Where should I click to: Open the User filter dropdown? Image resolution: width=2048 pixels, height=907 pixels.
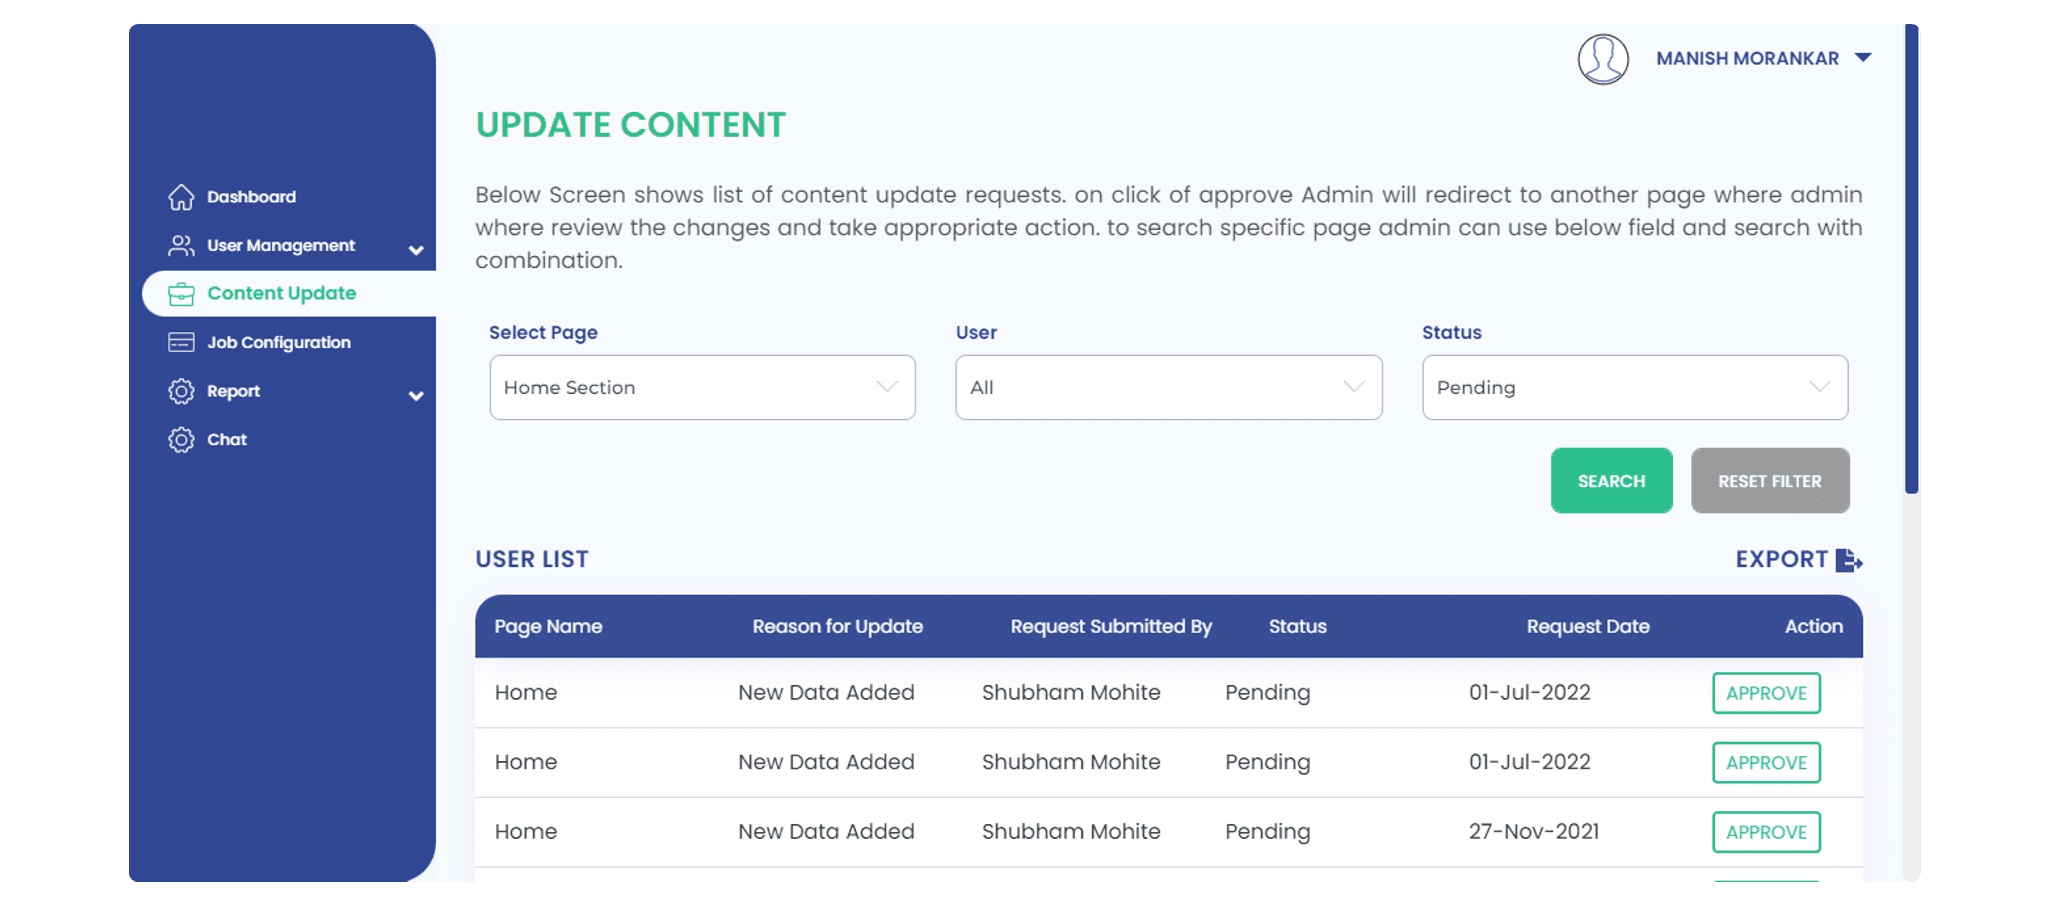(1169, 387)
